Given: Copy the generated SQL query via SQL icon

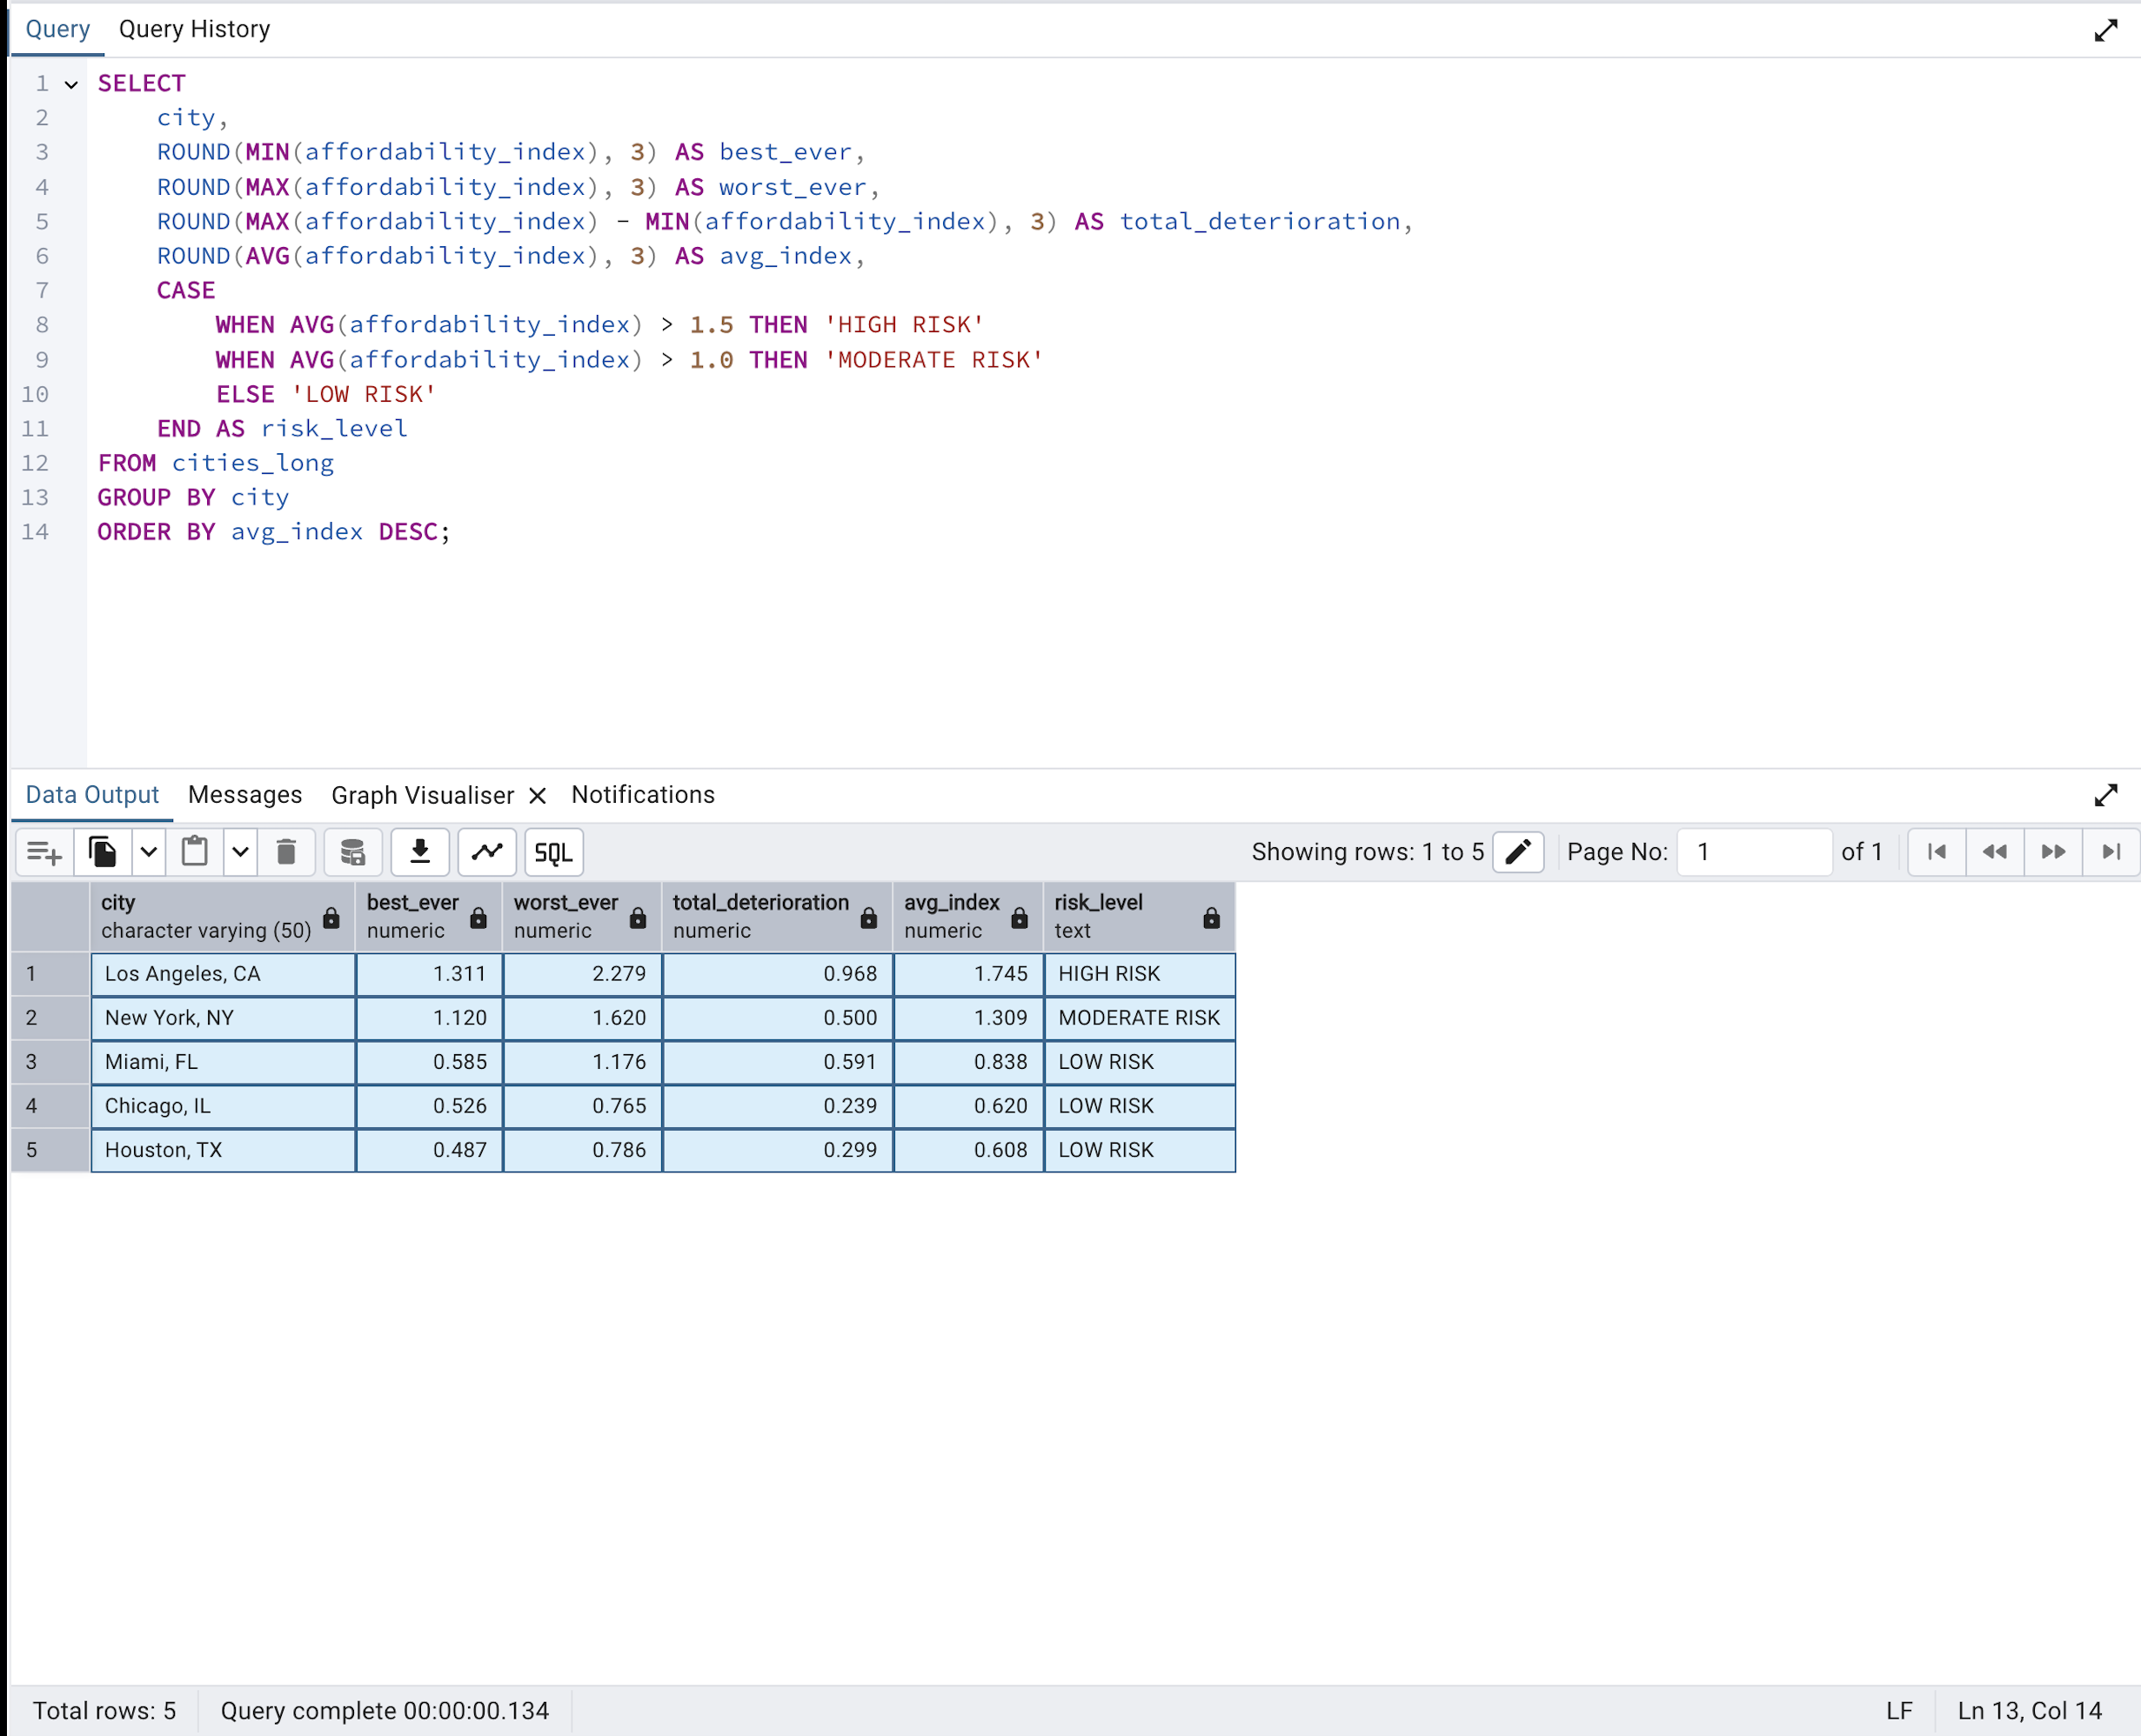Looking at the screenshot, I should (x=553, y=852).
